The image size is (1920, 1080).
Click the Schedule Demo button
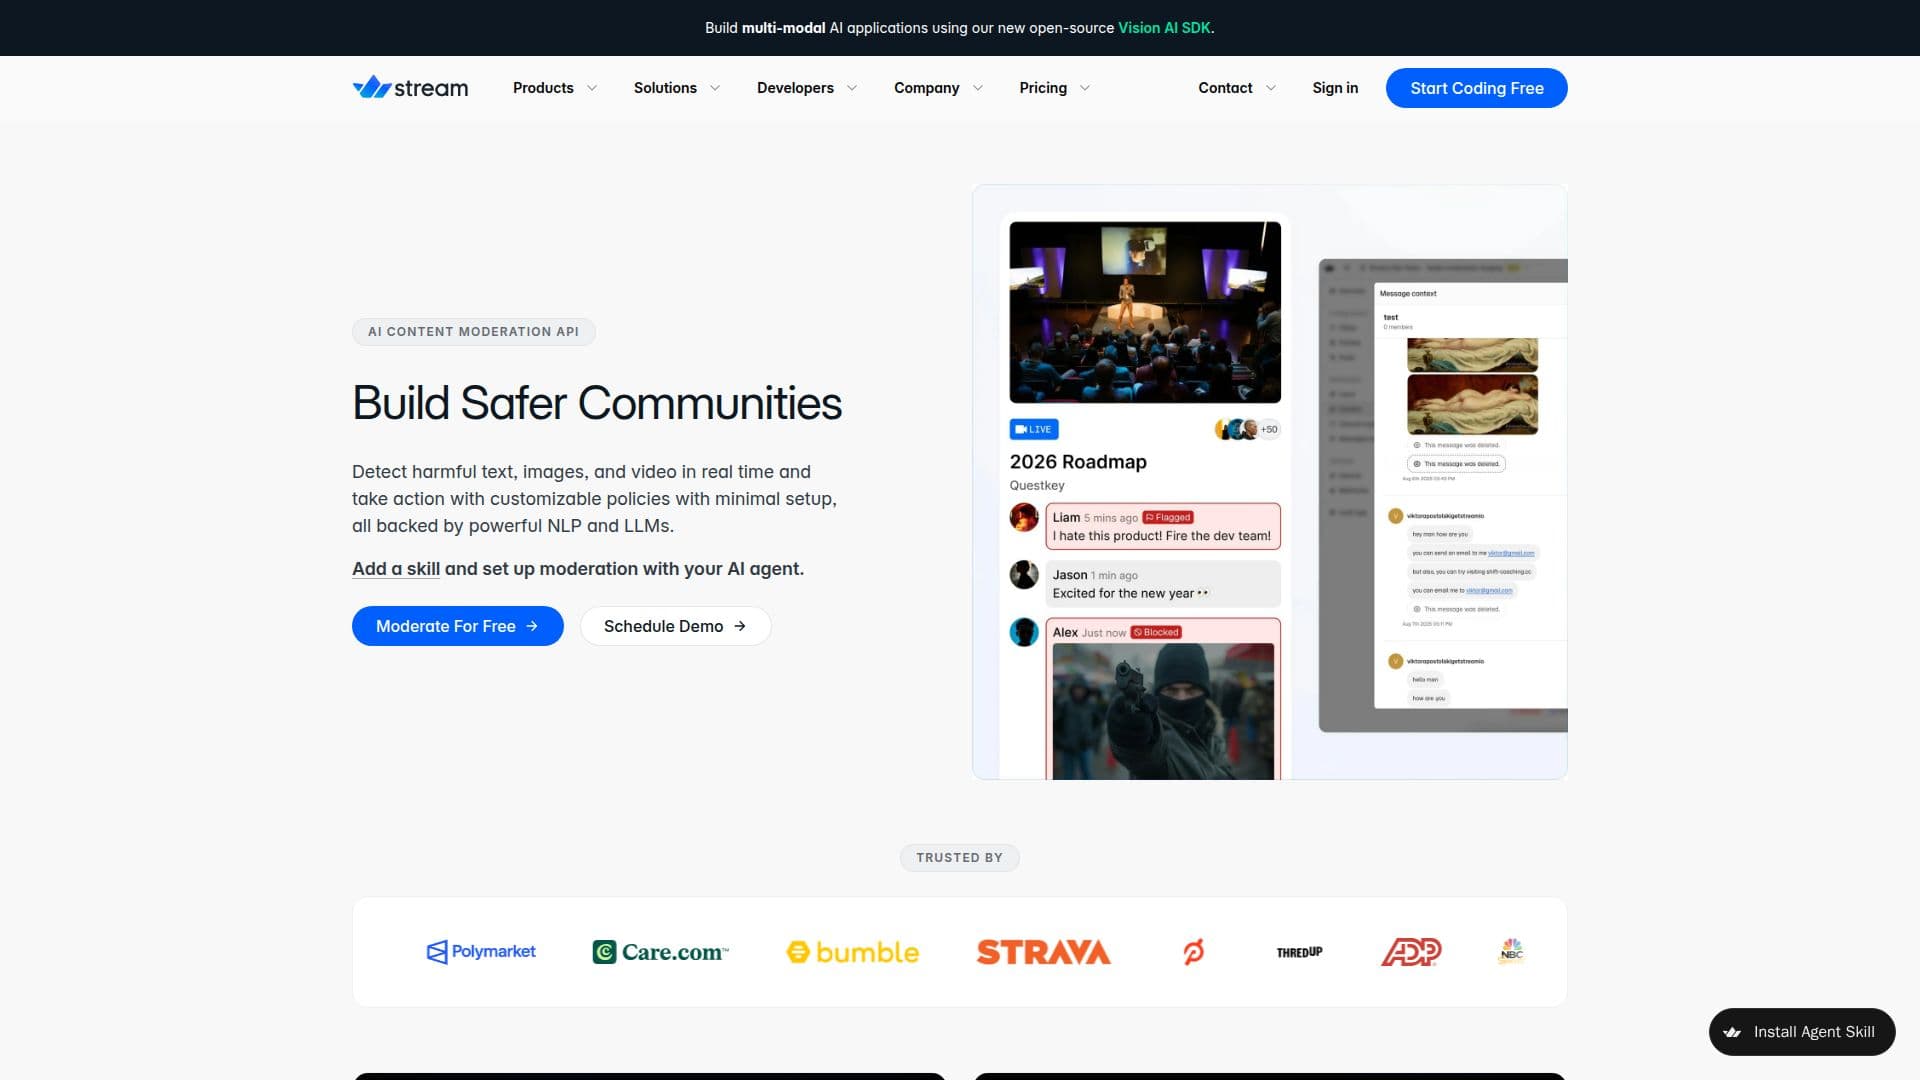pyautogui.click(x=675, y=626)
